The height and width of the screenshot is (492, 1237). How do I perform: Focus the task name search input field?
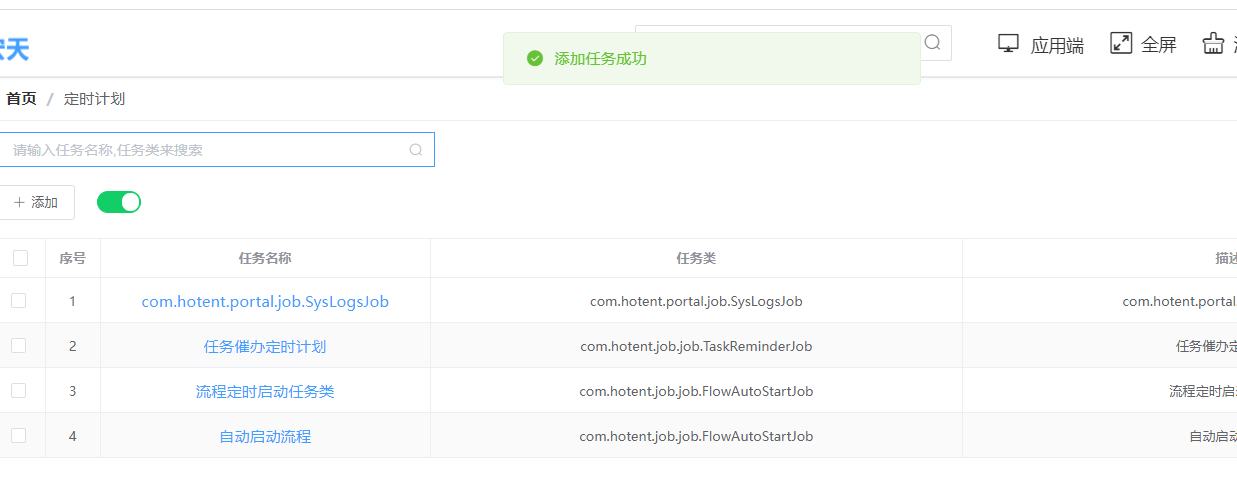[x=205, y=150]
